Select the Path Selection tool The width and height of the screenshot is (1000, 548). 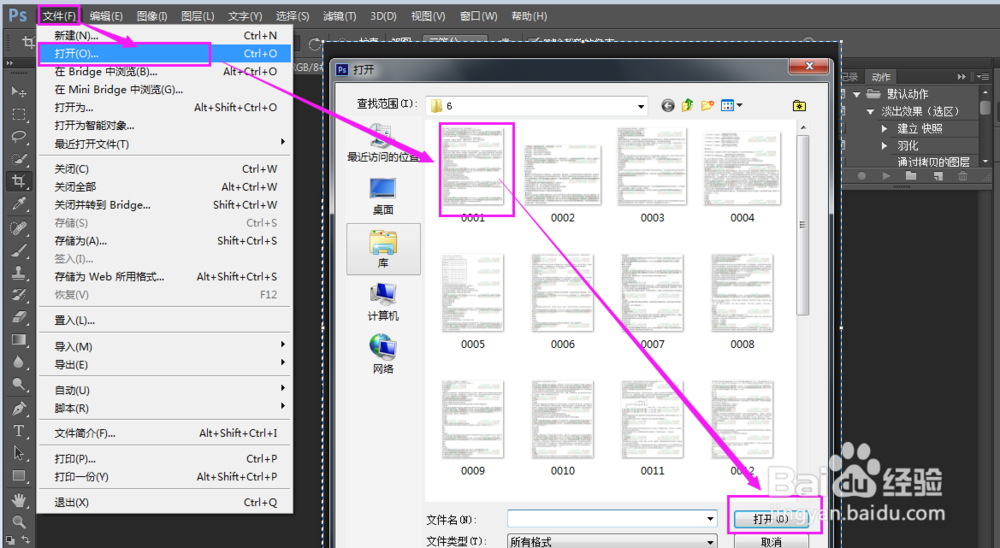pyautogui.click(x=18, y=453)
